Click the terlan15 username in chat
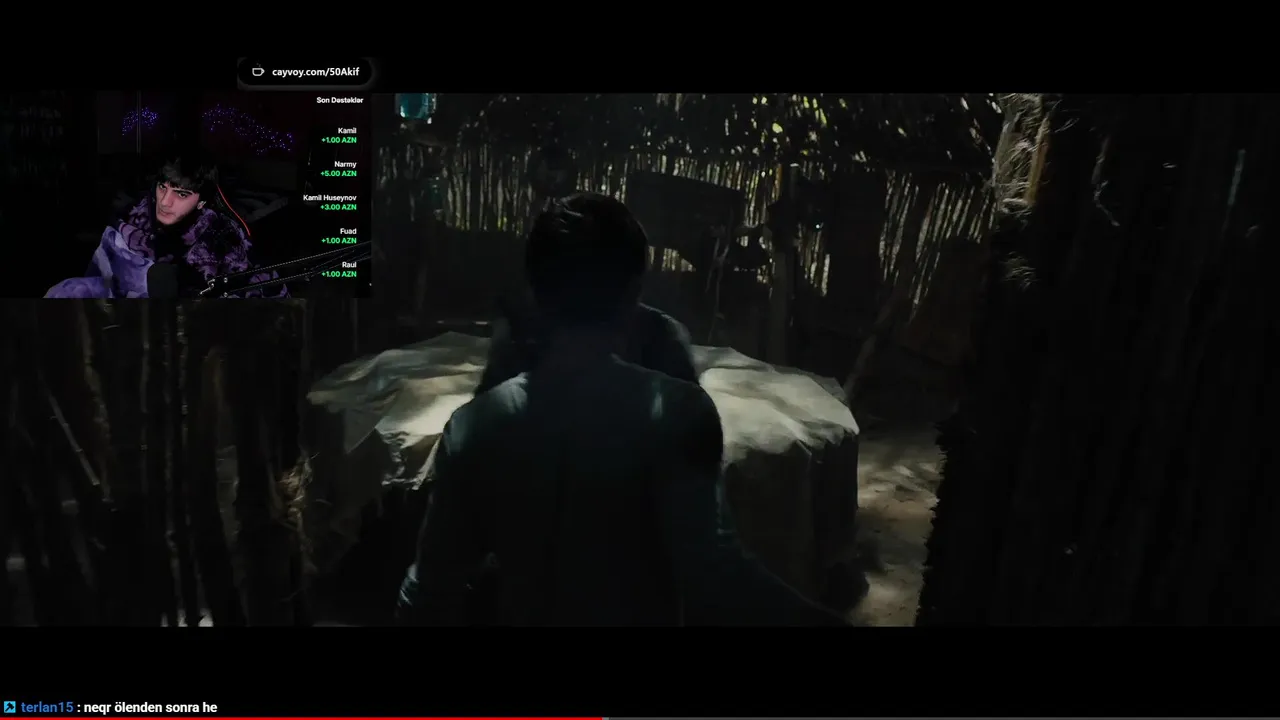The height and width of the screenshot is (720, 1280). (x=47, y=707)
